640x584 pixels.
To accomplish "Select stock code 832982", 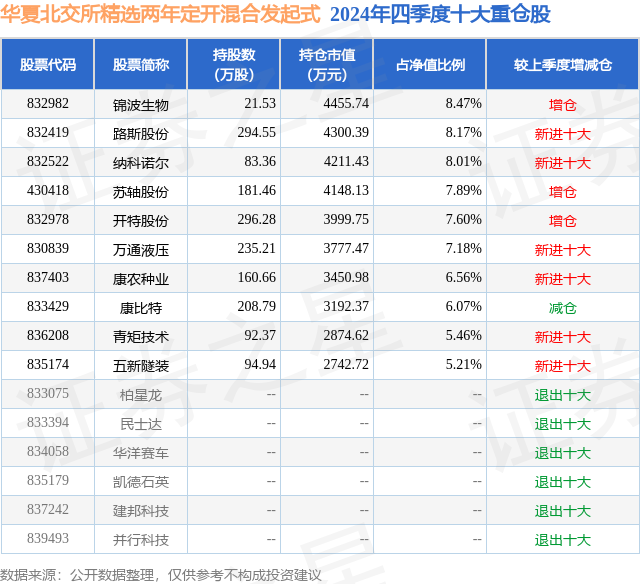I will coord(48,104).
